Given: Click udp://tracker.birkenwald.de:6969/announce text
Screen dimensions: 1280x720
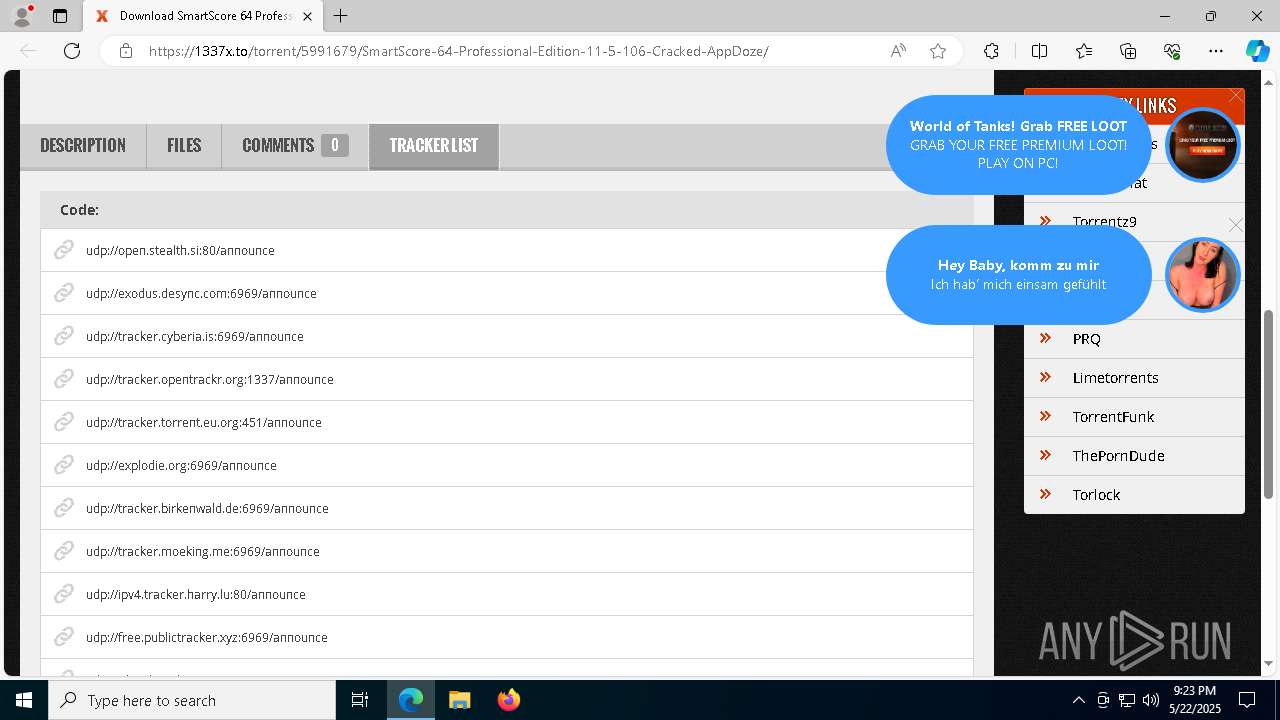Looking at the screenshot, I should (207, 508).
